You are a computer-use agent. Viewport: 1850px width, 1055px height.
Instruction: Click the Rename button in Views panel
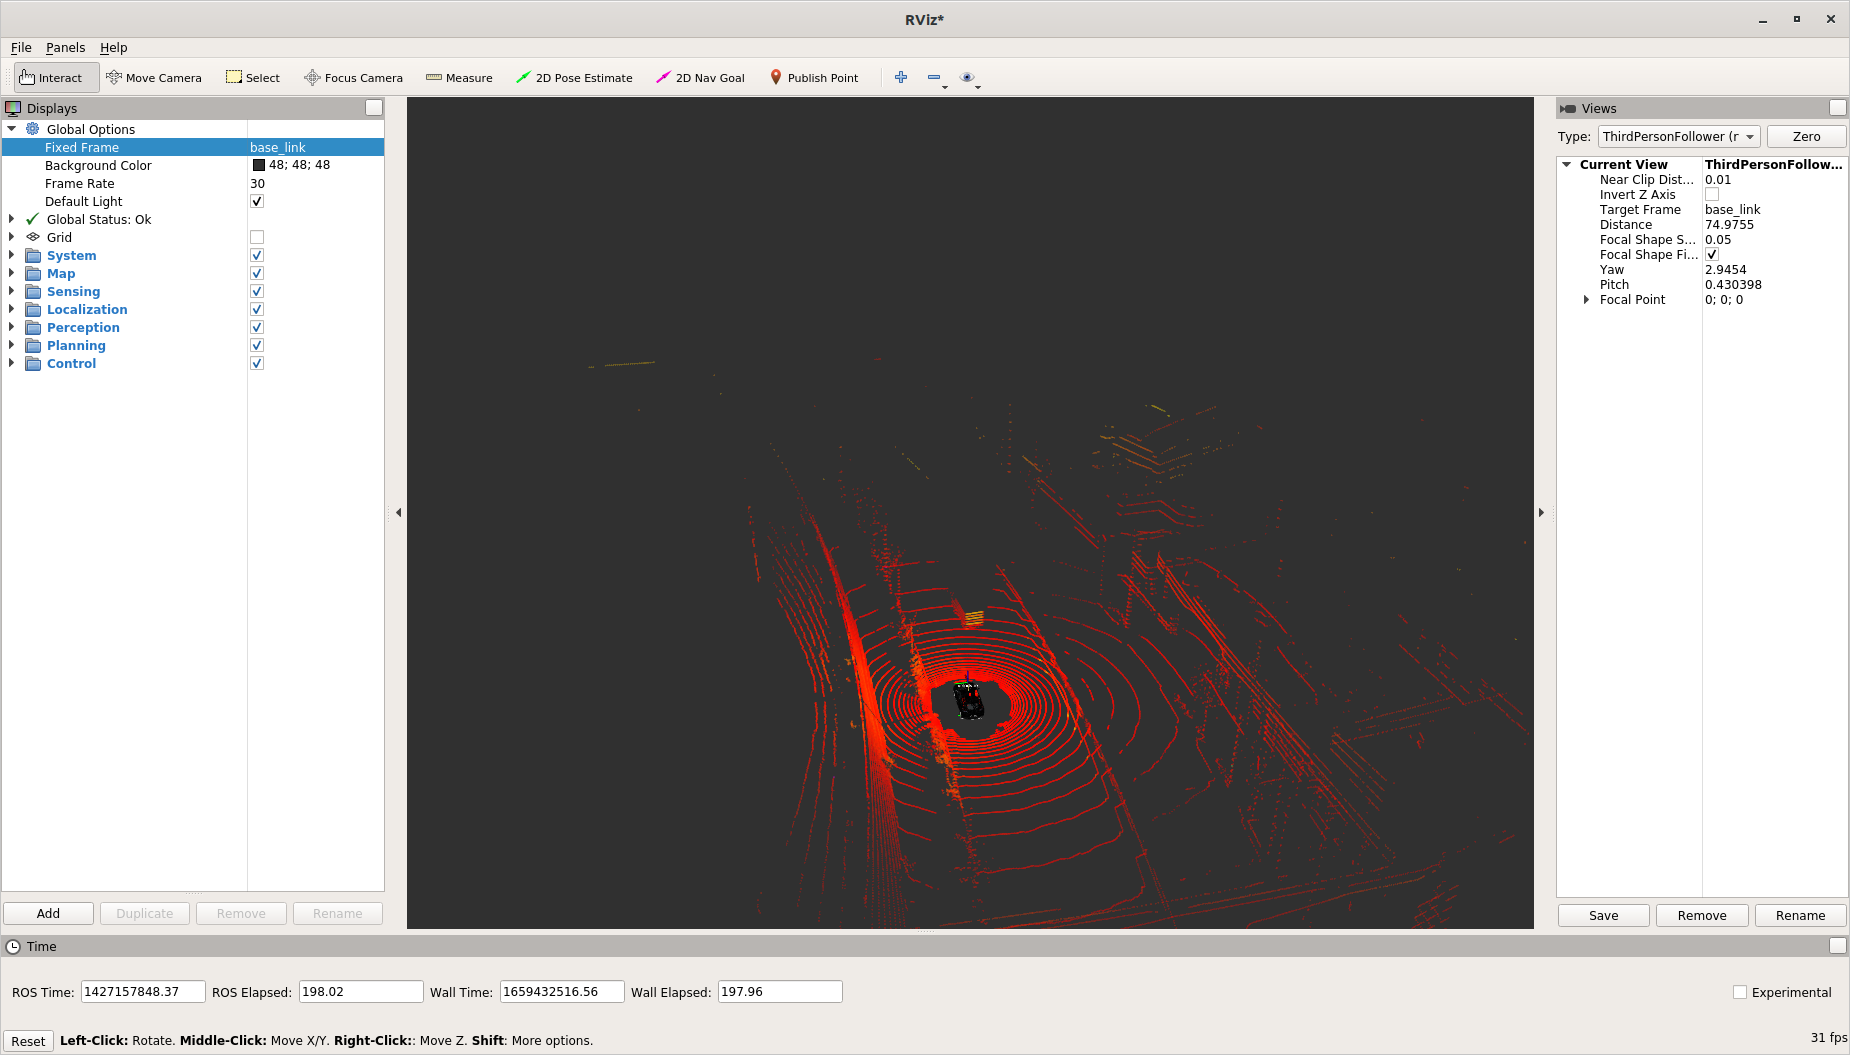coord(1800,915)
